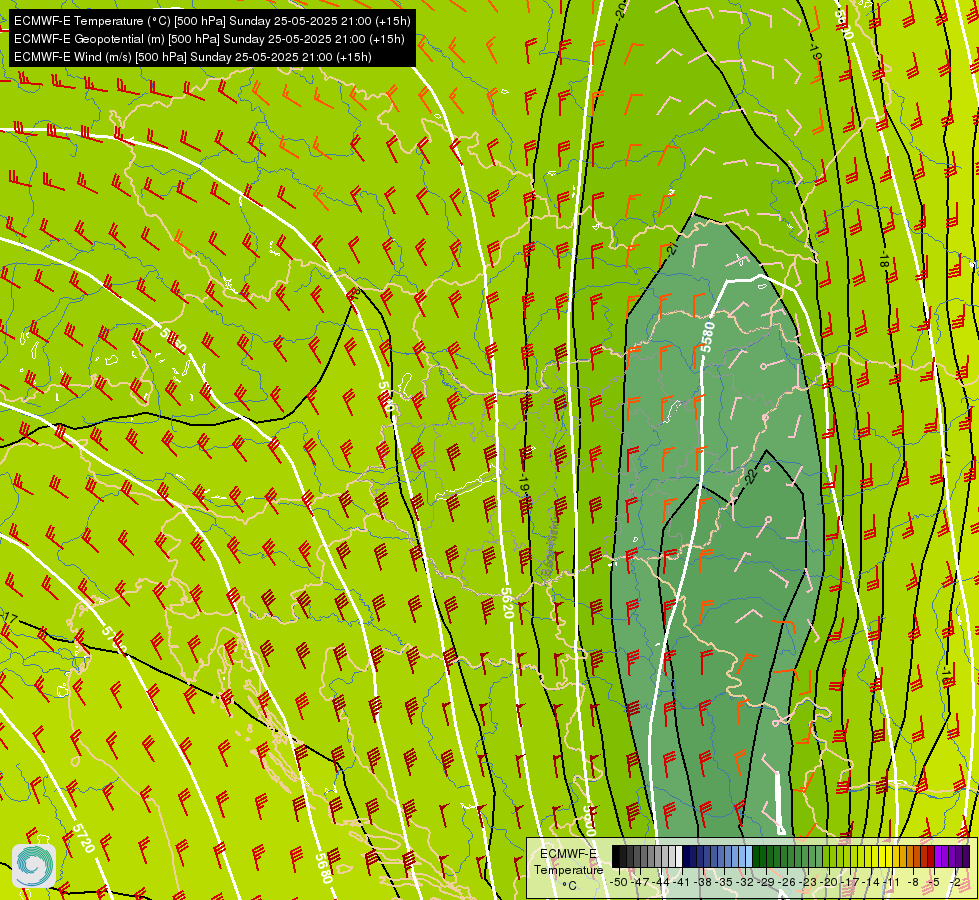The width and height of the screenshot is (979, 900).
Task: Click the -47 tick label in legend
Action: tap(640, 882)
